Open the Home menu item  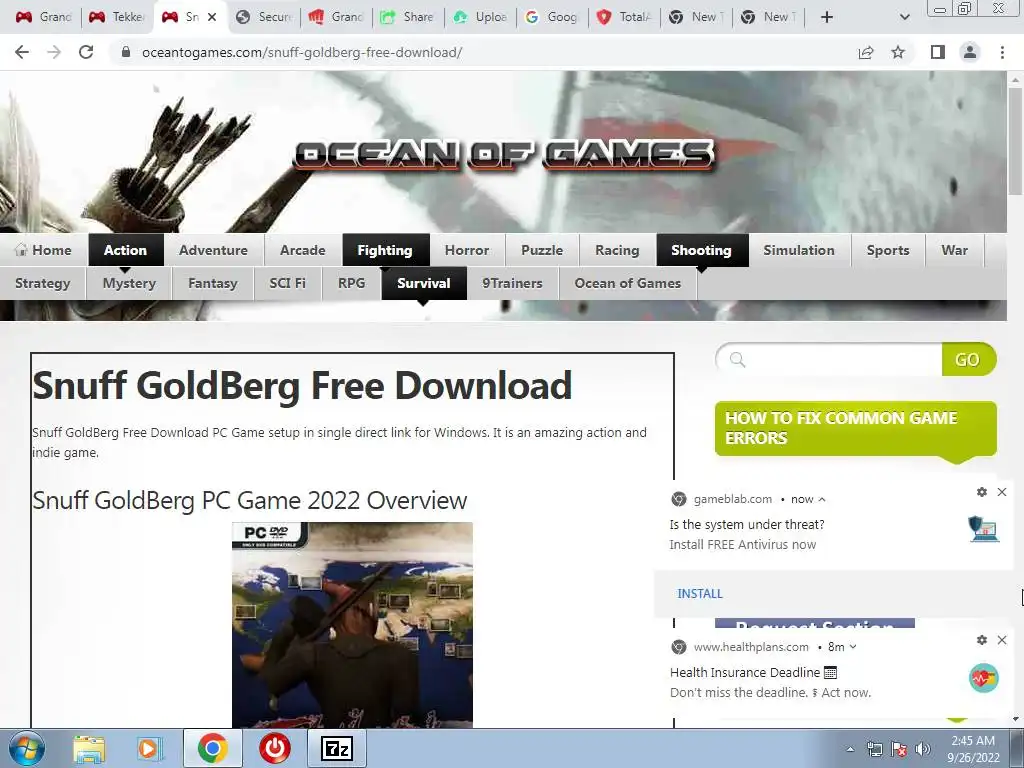pyautogui.click(x=43, y=250)
